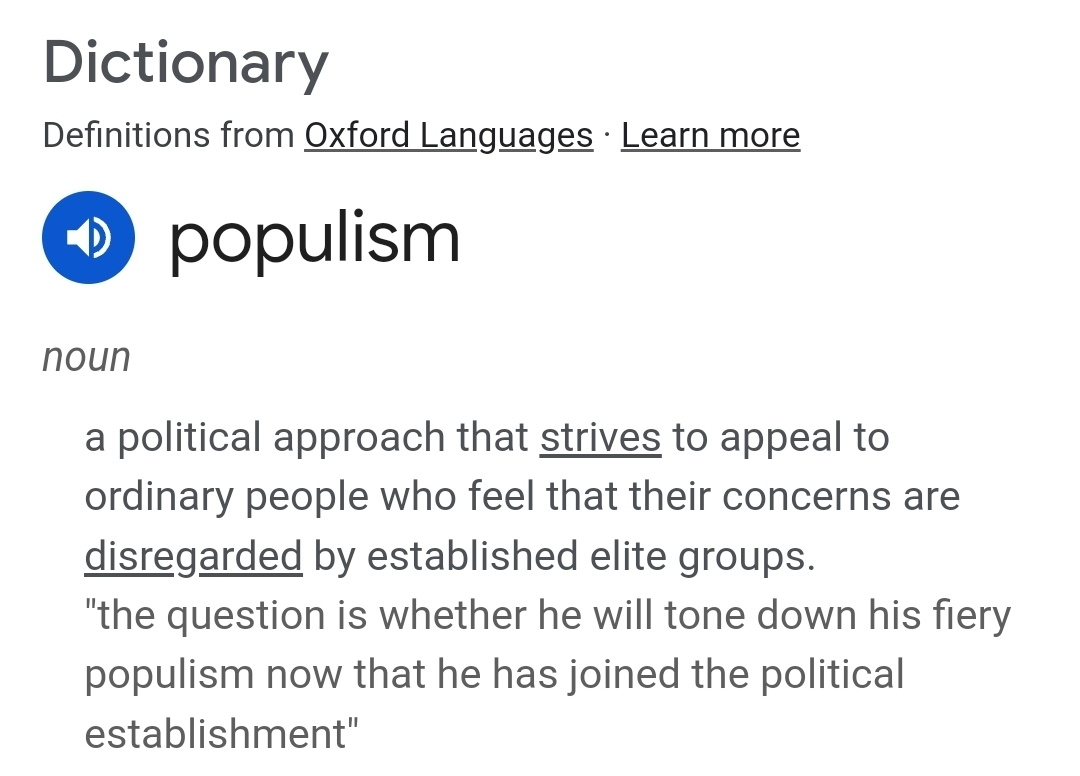Click the 'Definitions from' text
This screenshot has width=1080, height=776.
pyautogui.click(x=168, y=135)
